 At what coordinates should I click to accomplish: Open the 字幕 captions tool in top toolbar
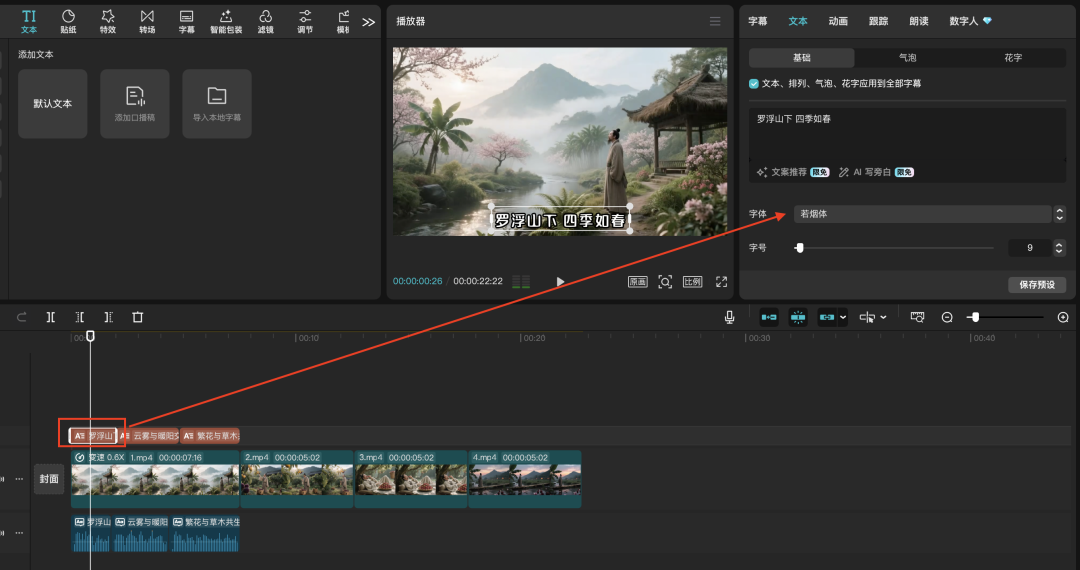(x=187, y=21)
